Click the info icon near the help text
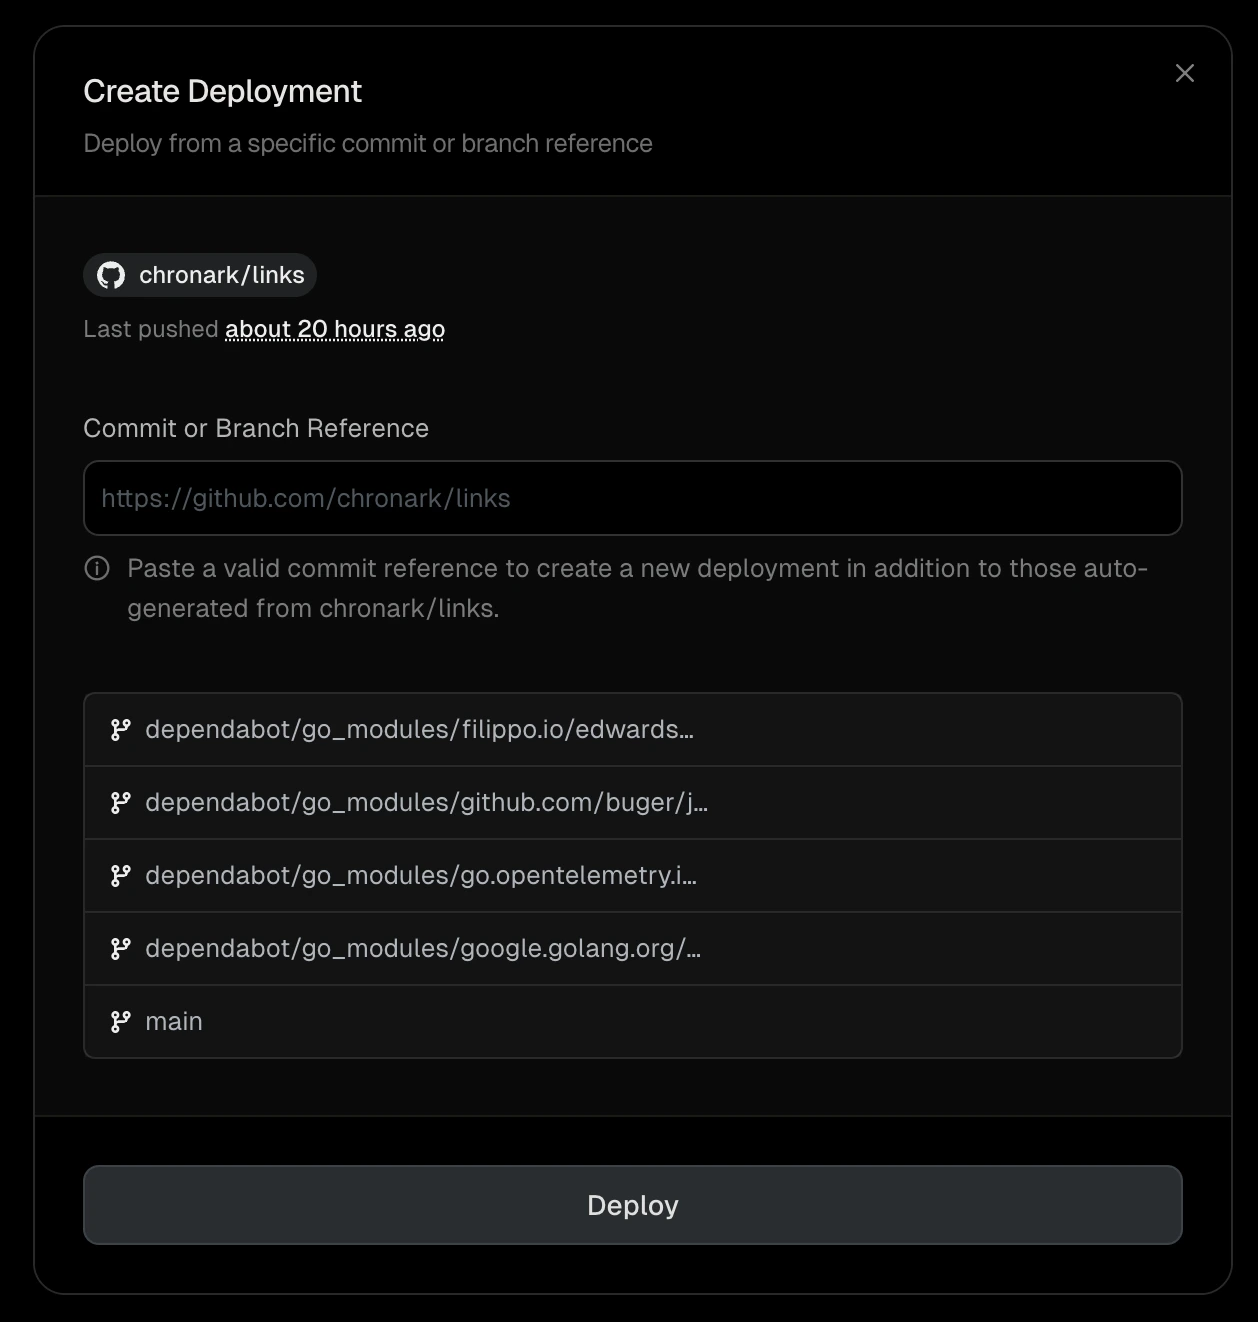This screenshot has width=1258, height=1322. (96, 568)
